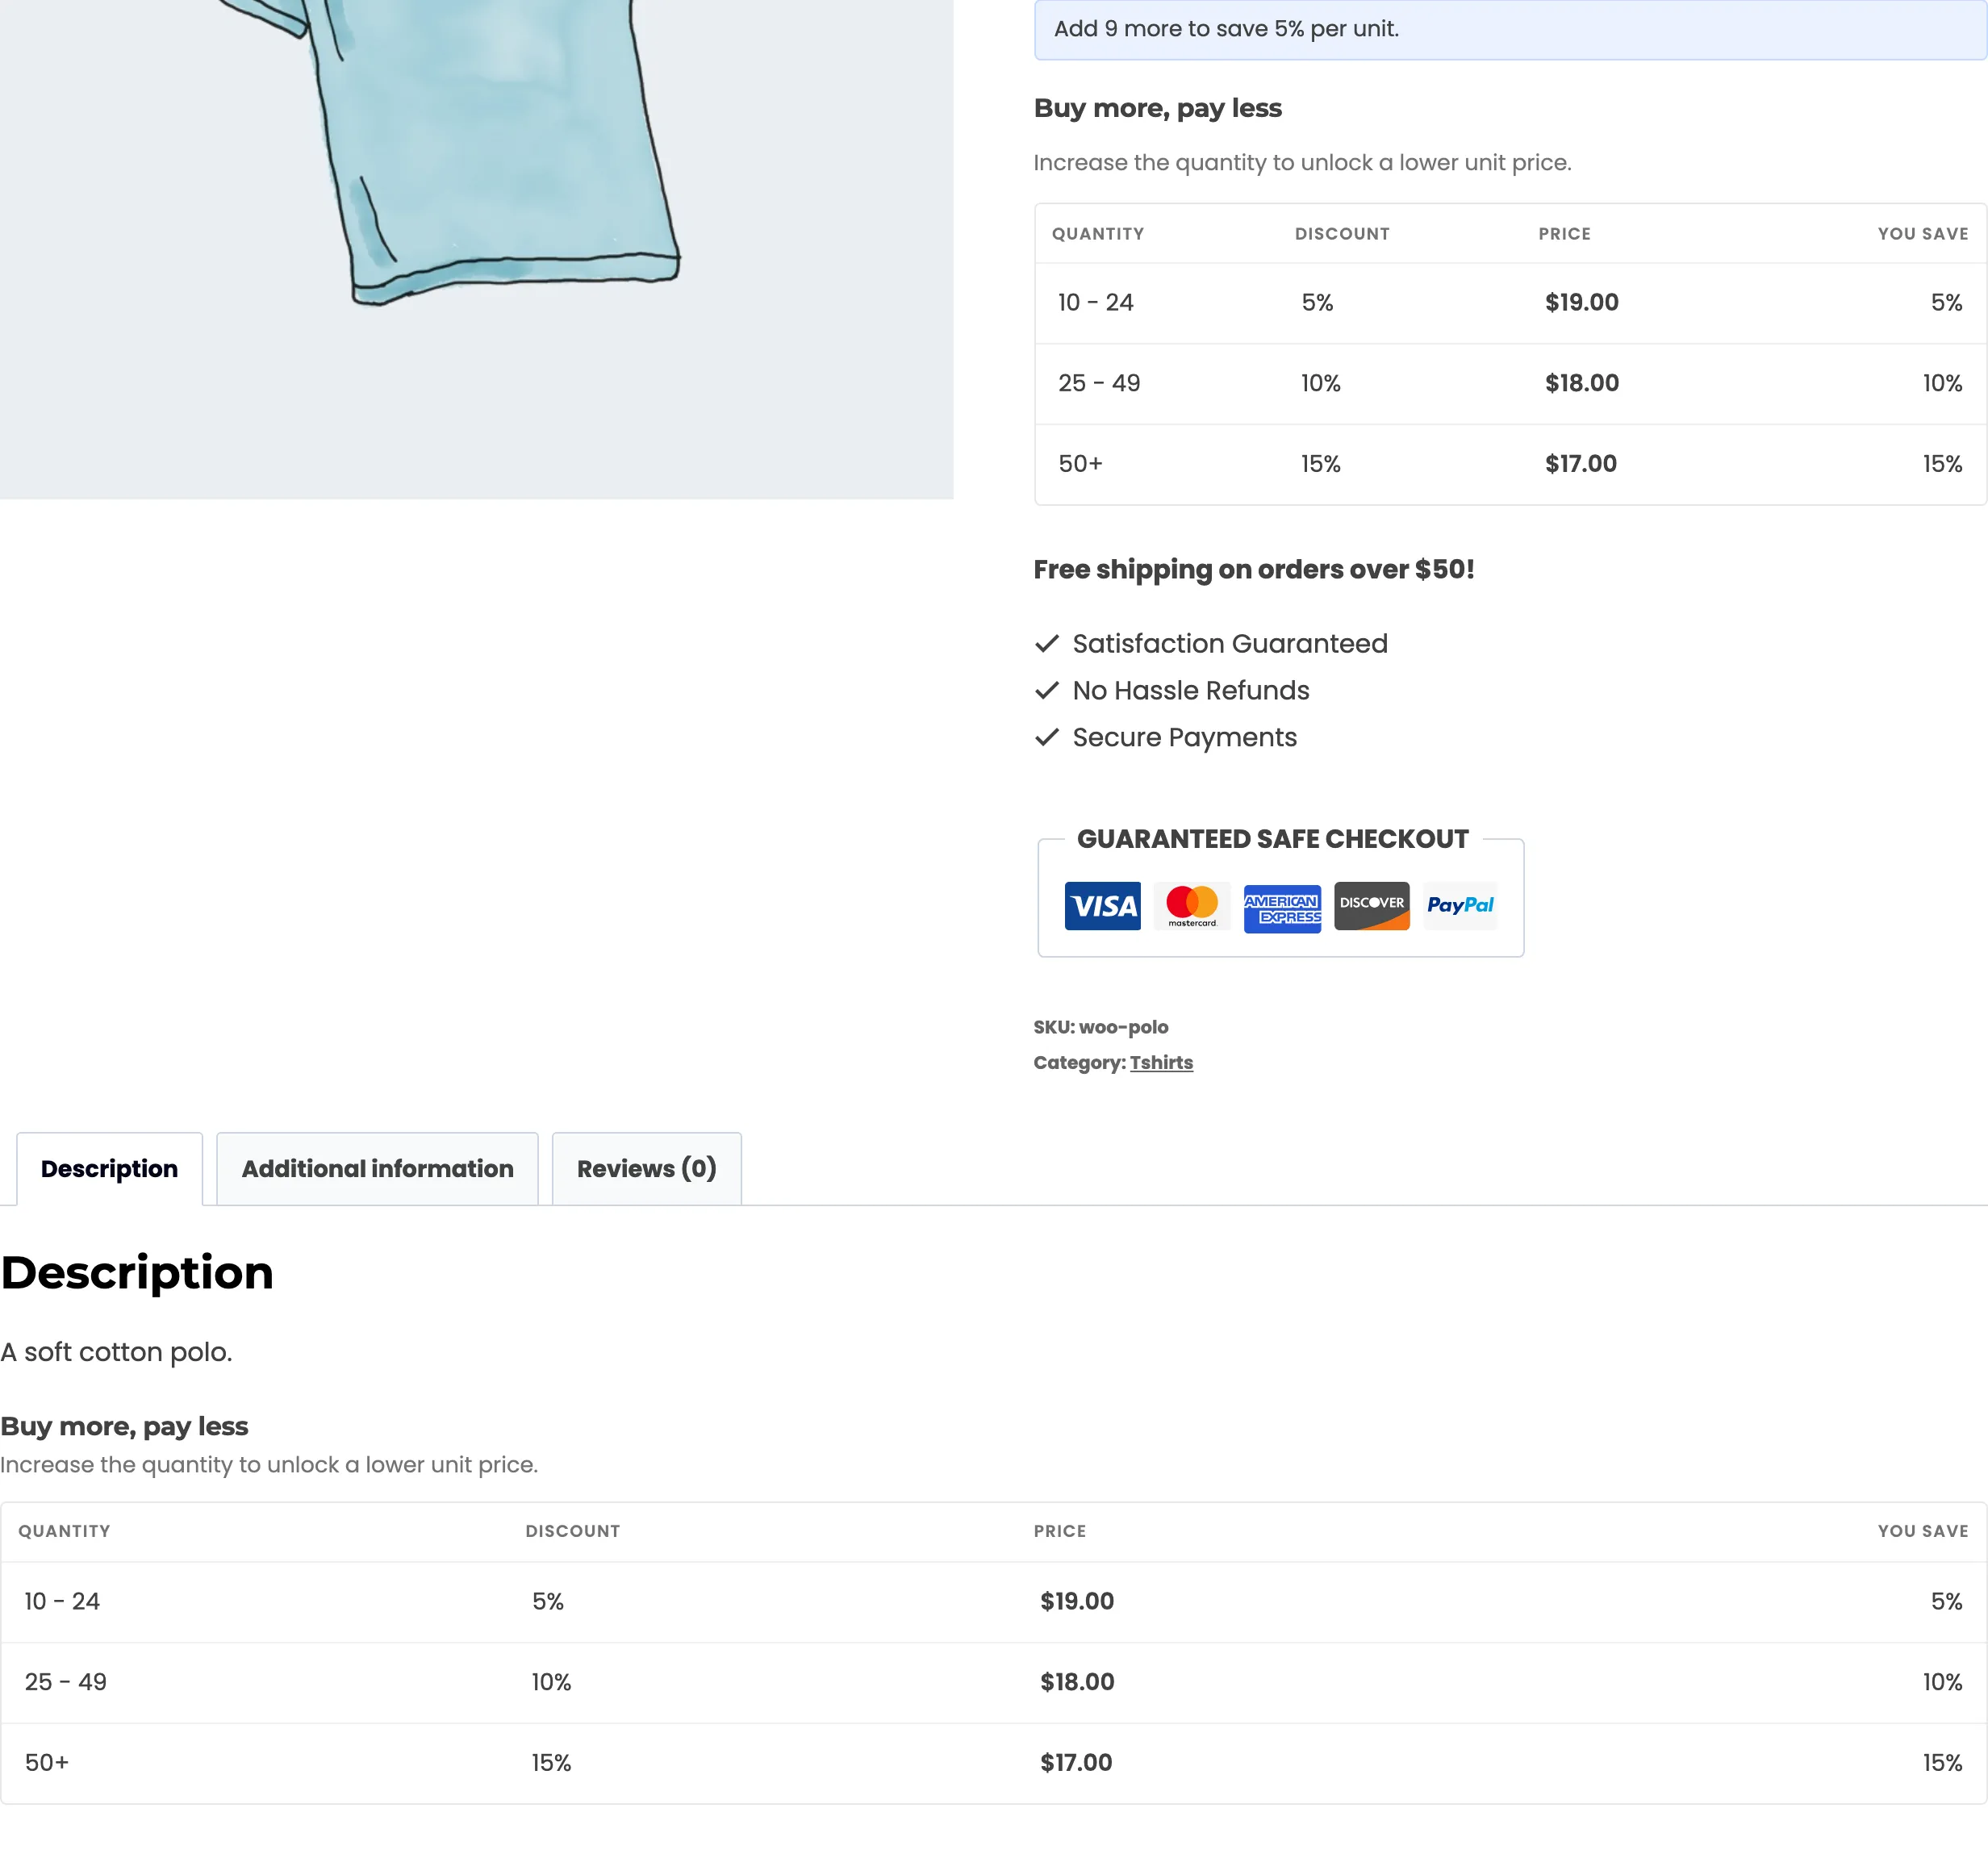Click the 'SKU: woo-polo' text

[x=1100, y=1028]
